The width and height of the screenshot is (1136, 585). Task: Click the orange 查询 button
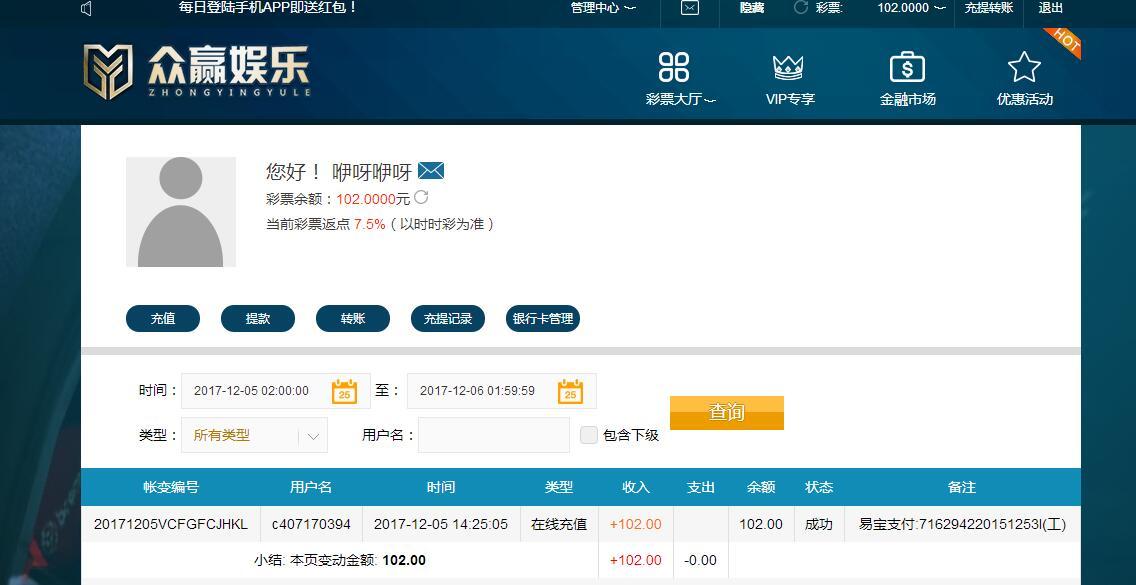tap(727, 412)
